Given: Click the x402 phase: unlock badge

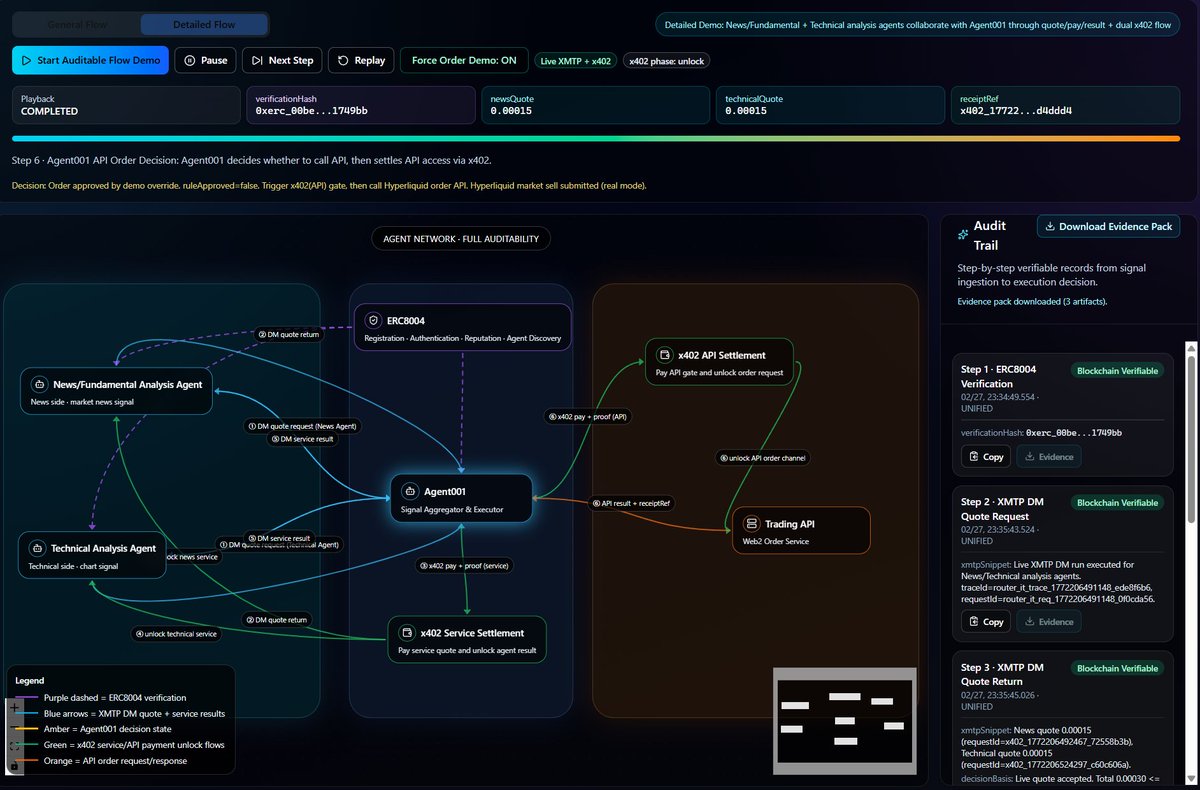Looking at the screenshot, I should [667, 61].
